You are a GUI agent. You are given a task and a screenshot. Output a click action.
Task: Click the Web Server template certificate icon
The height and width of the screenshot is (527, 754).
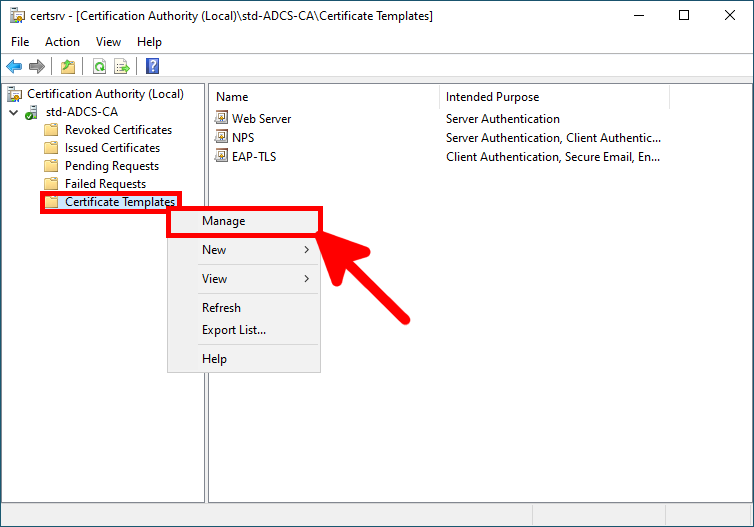(x=221, y=117)
